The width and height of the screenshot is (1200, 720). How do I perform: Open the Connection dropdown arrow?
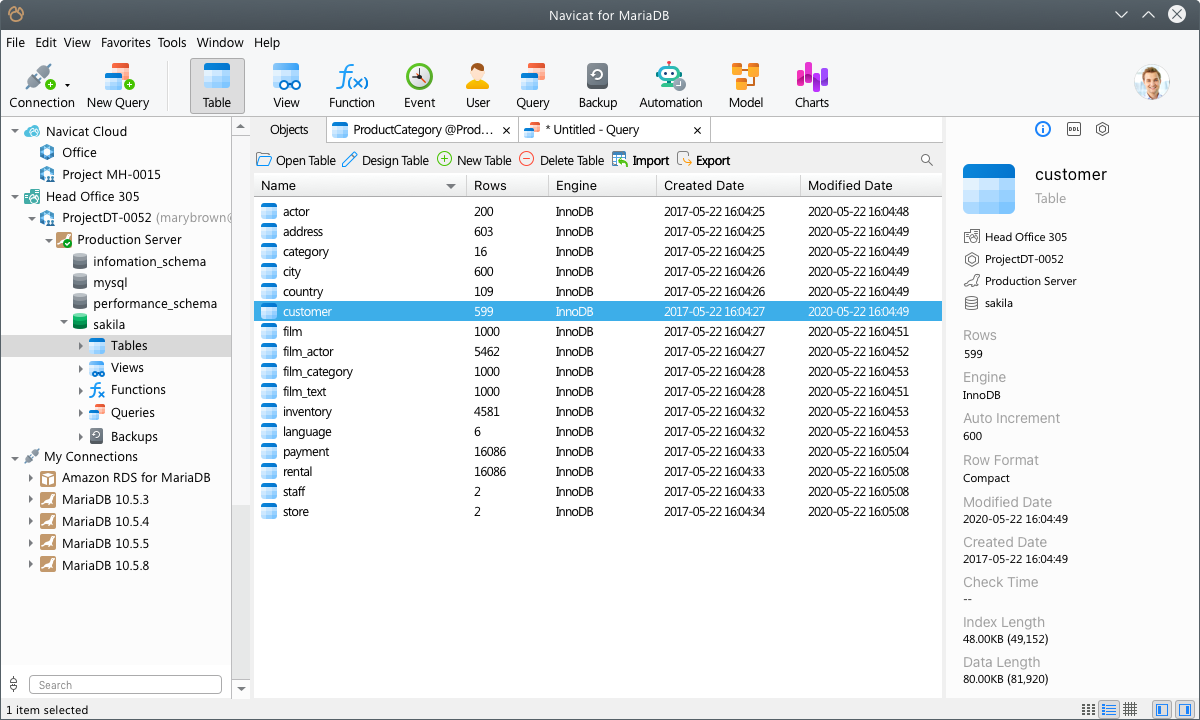pyautogui.click(x=67, y=85)
